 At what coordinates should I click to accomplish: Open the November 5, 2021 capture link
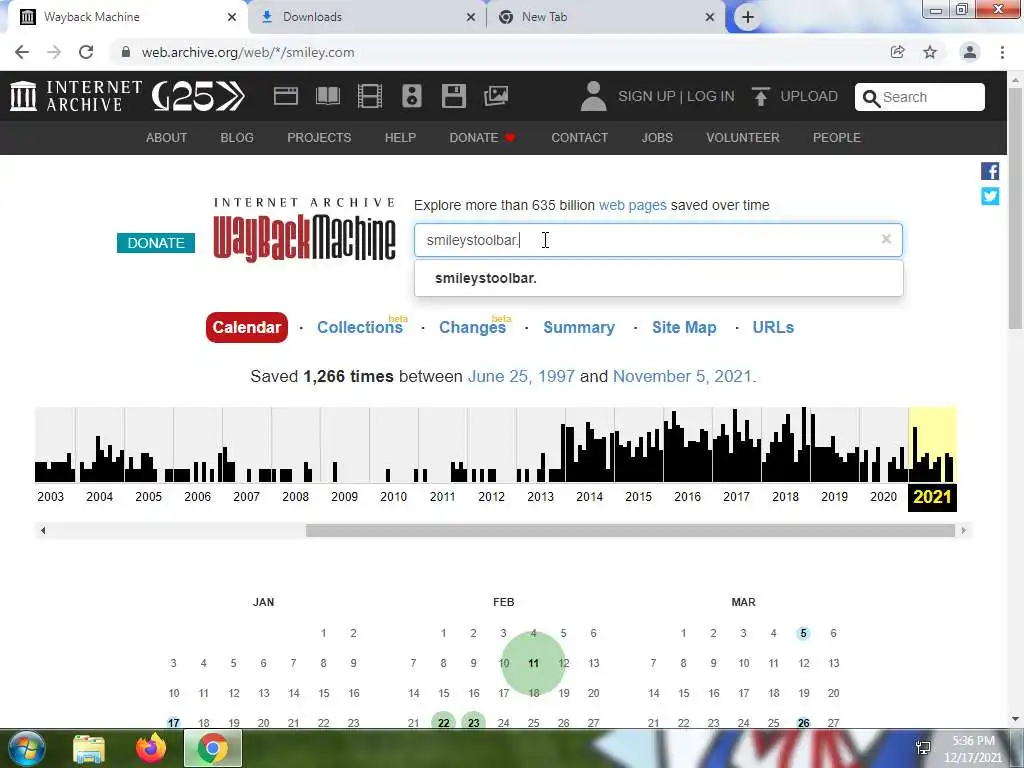click(x=682, y=376)
